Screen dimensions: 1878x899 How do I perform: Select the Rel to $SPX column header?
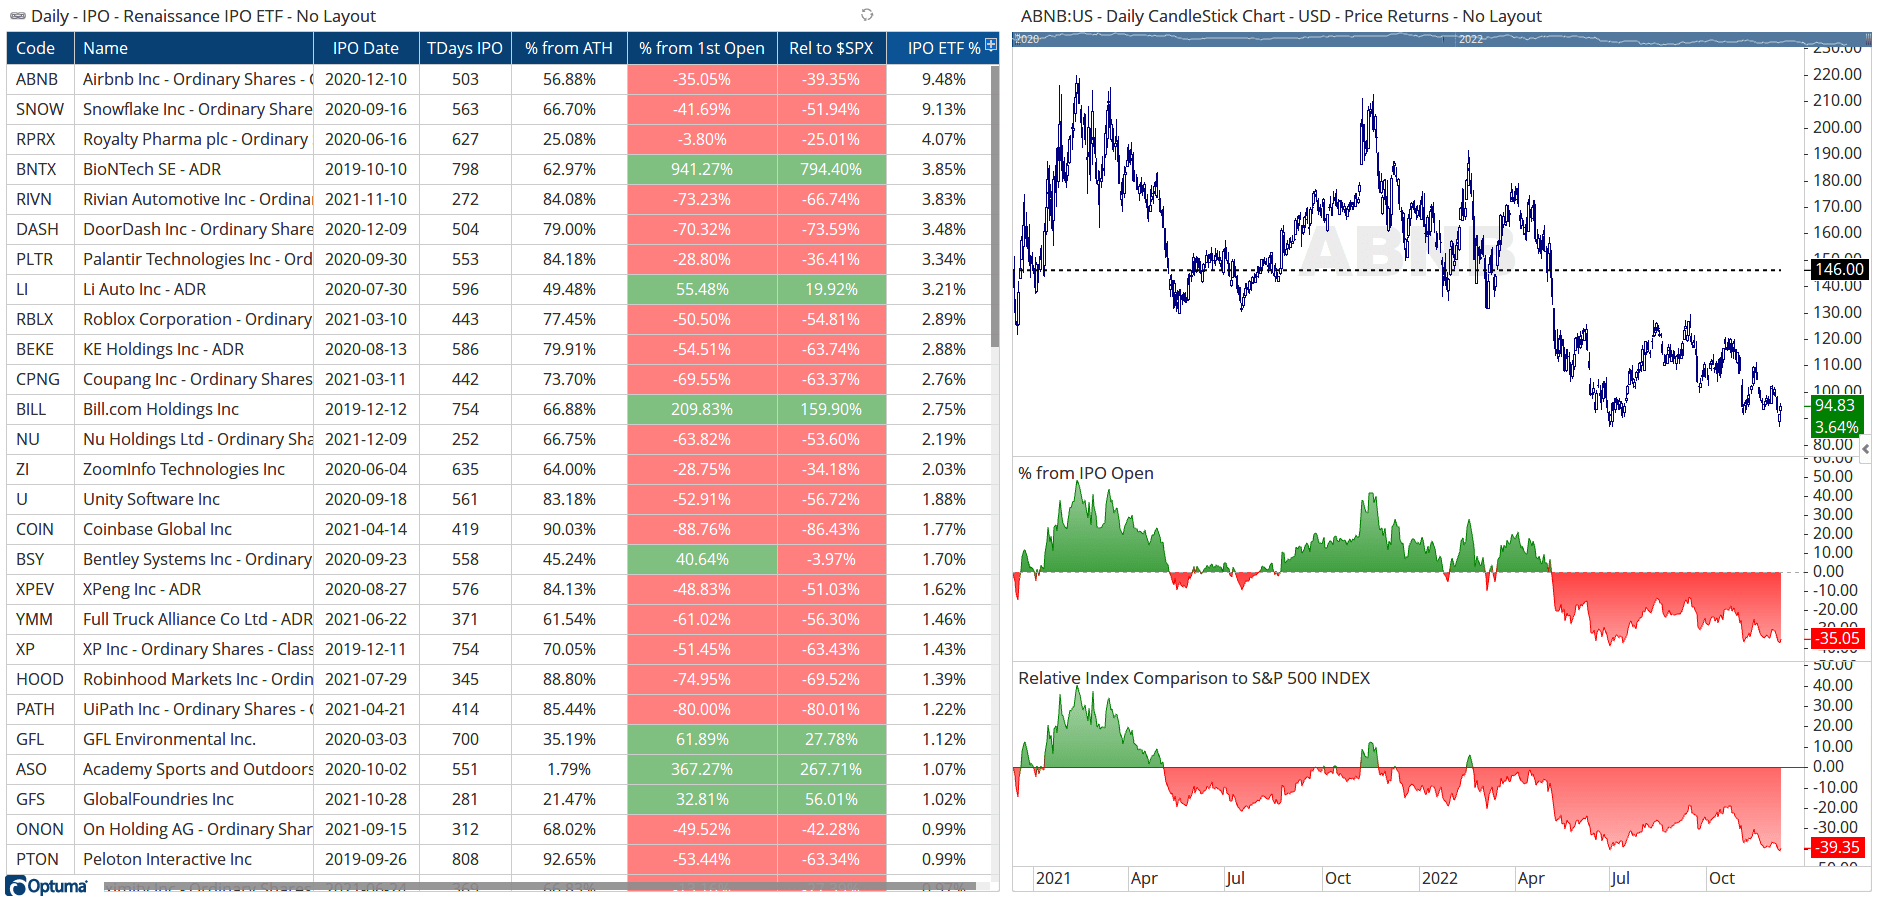pos(831,47)
